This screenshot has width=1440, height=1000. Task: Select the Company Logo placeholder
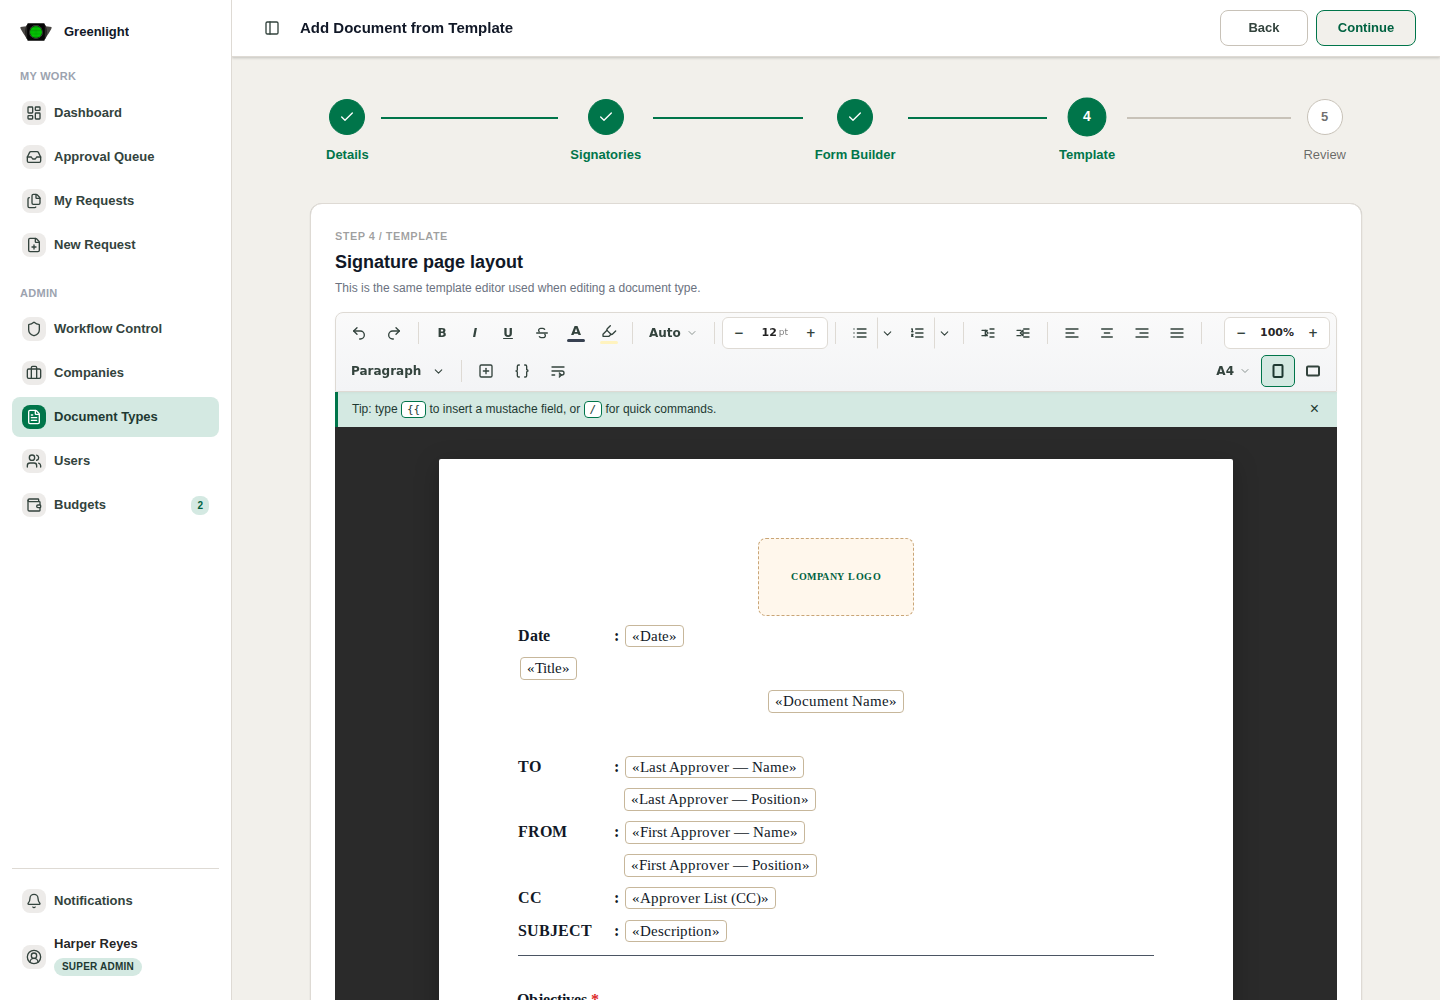(x=836, y=577)
